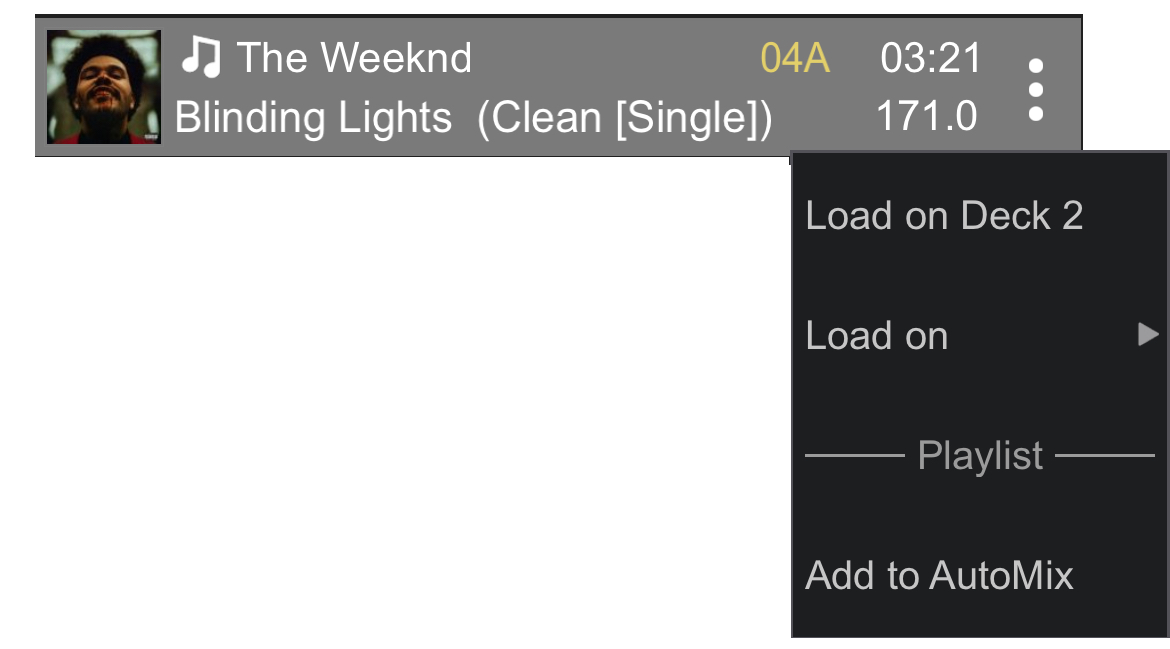Screen dimensions: 1170x649
Task: Open the three-dot track options menu
Action: [x=1035, y=90]
